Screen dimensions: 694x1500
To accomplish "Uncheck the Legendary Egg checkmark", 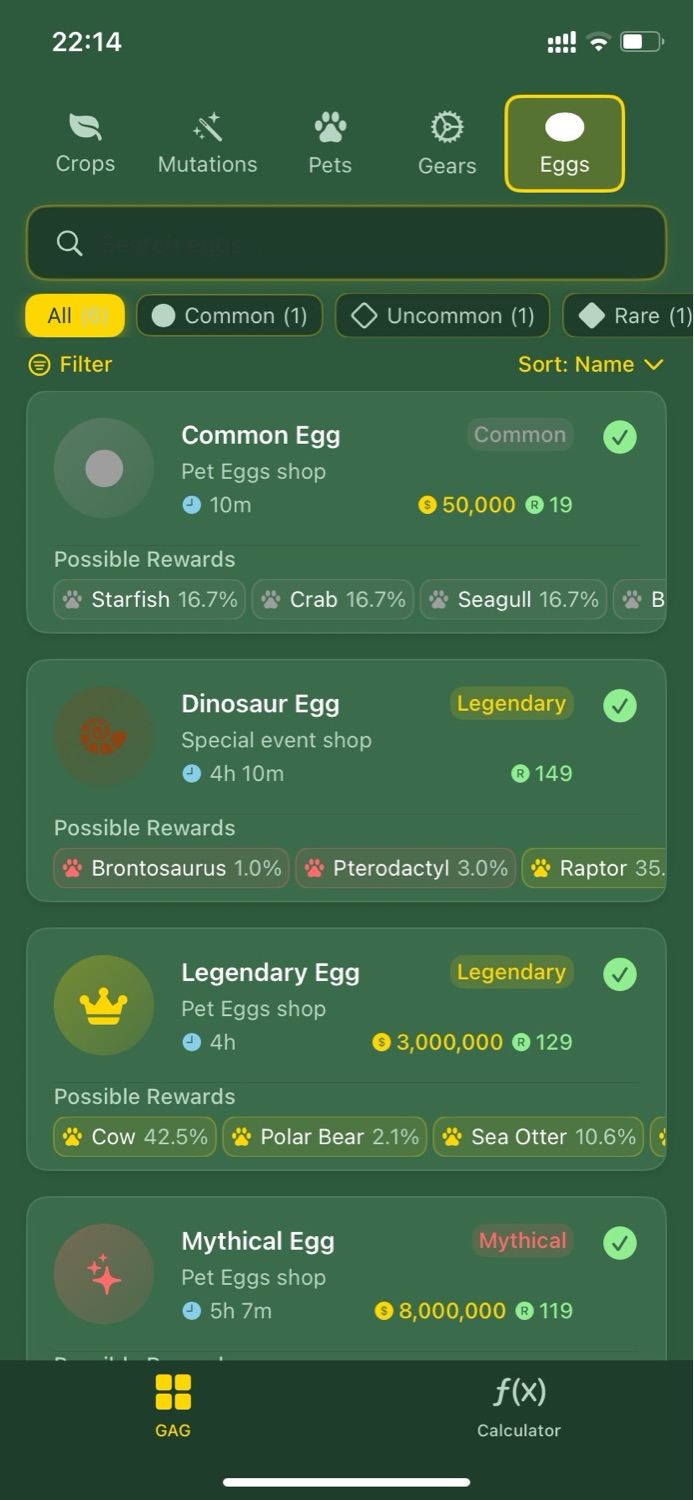I will [x=620, y=974].
